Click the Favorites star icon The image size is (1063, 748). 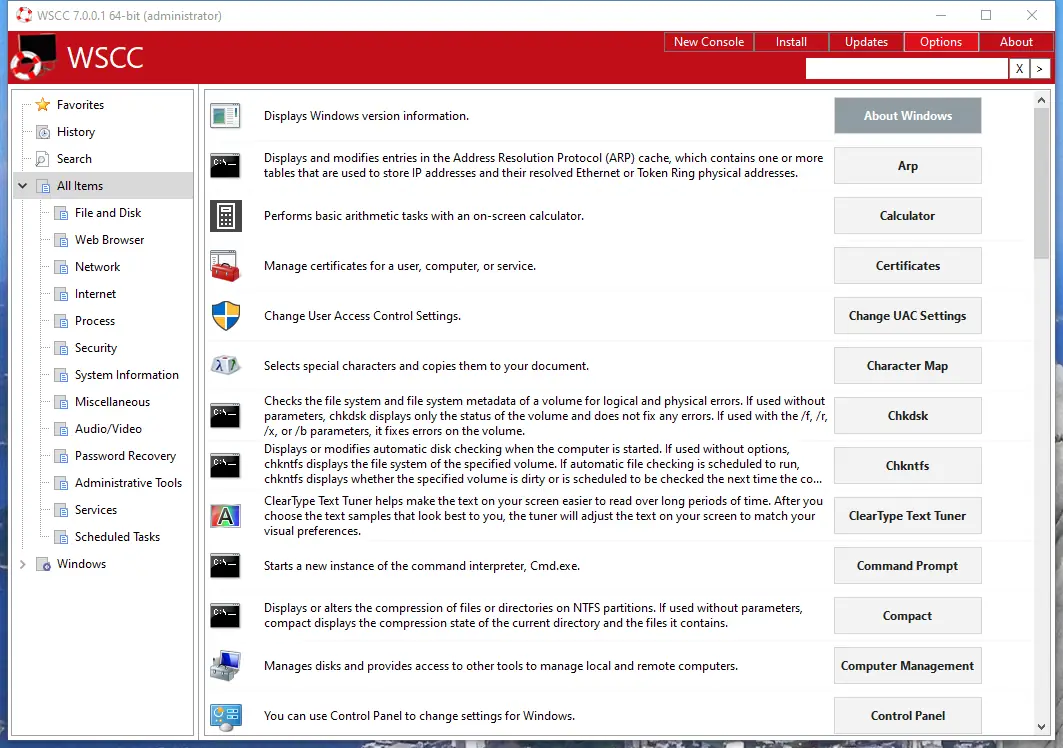click(43, 104)
